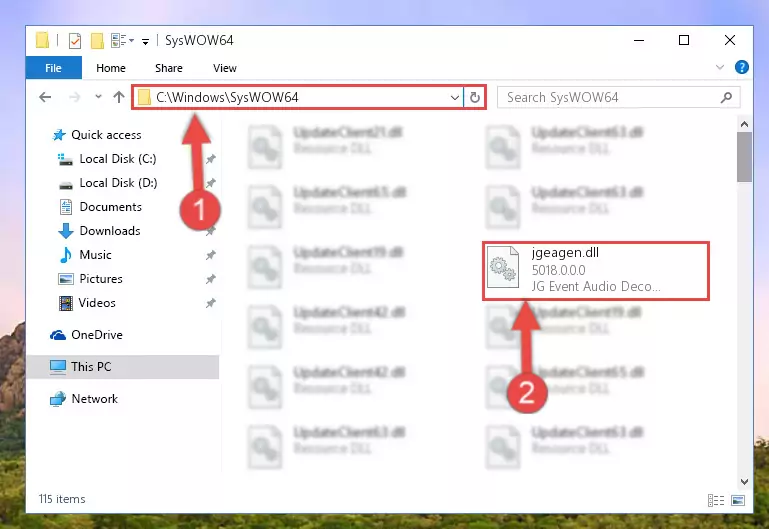Image resolution: width=769 pixels, height=529 pixels.
Task: Expand the ribbon with the chevron
Action: pyautogui.click(x=719, y=67)
